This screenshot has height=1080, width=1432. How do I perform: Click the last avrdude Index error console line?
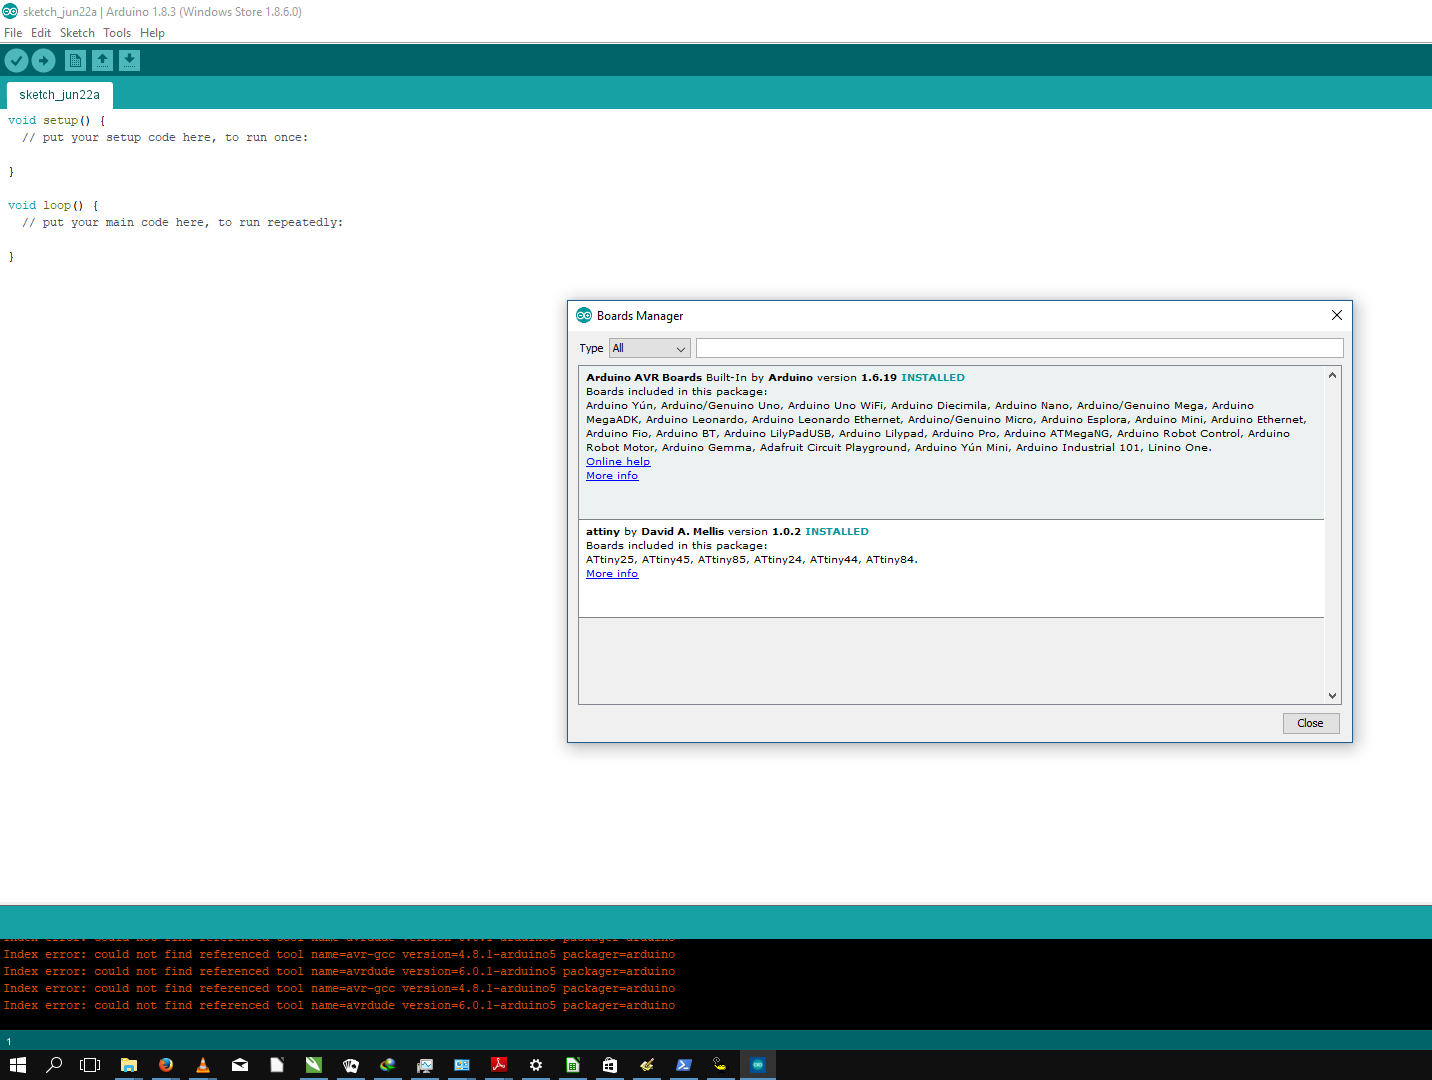(339, 1006)
